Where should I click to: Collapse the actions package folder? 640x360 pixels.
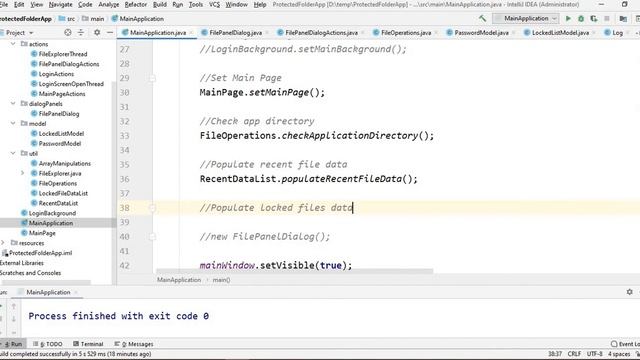point(13,44)
